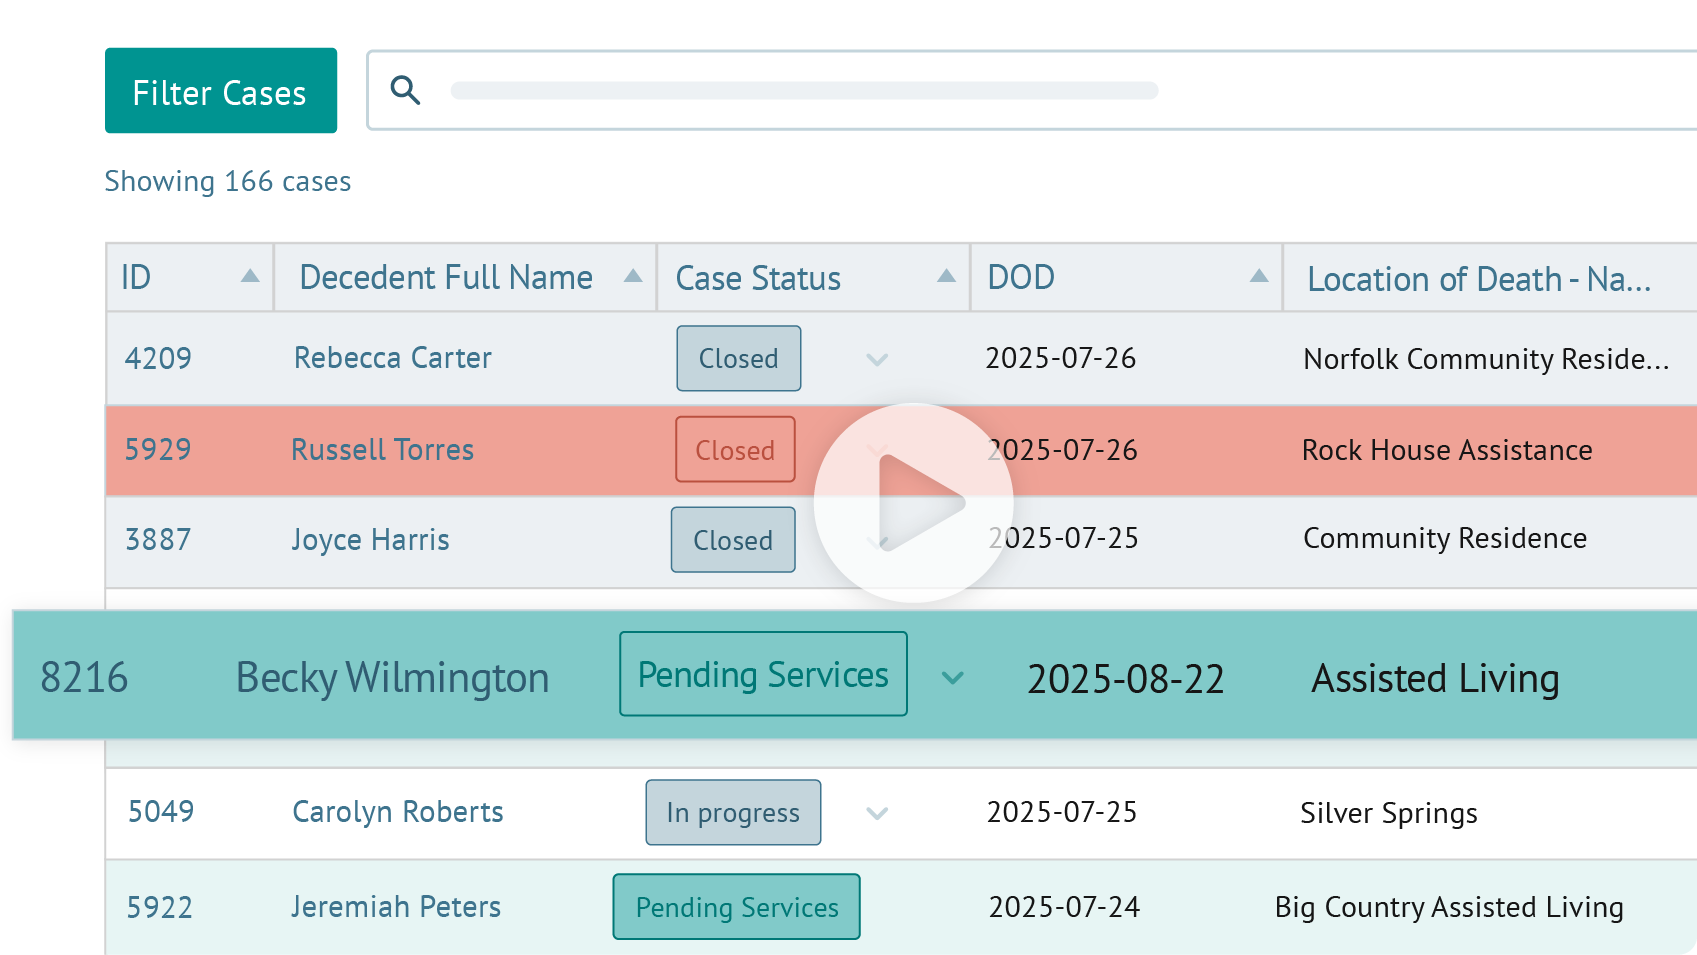This screenshot has height=955, width=1697.
Task: Select case ID 4209
Action: [158, 358]
